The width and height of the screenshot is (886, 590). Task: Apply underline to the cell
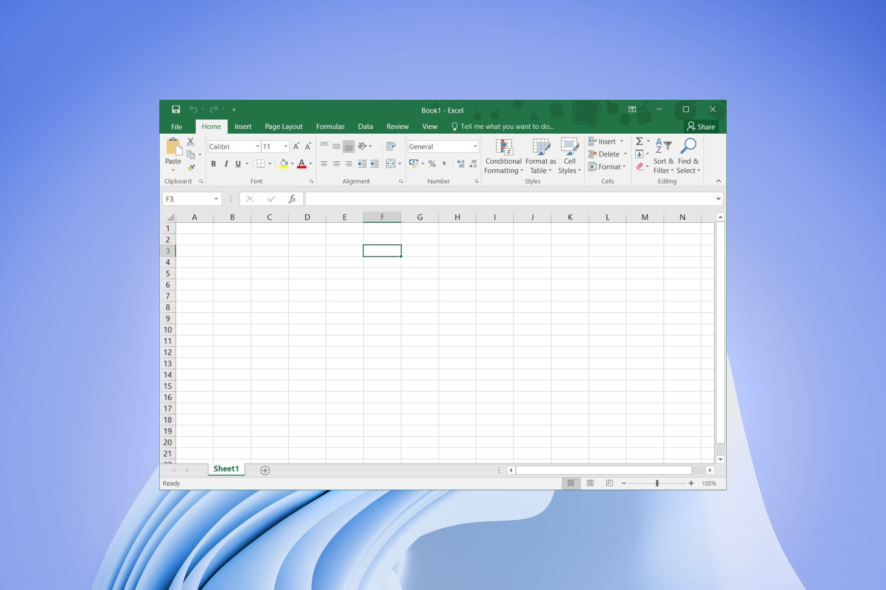237,164
